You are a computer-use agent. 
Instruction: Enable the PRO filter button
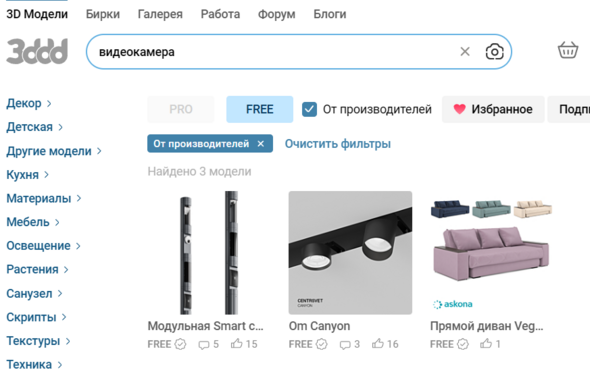click(x=181, y=109)
